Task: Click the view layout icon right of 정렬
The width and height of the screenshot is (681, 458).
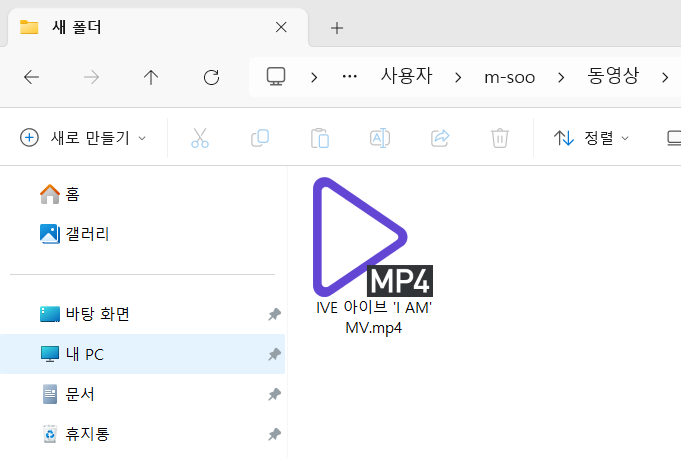Action: (x=674, y=138)
